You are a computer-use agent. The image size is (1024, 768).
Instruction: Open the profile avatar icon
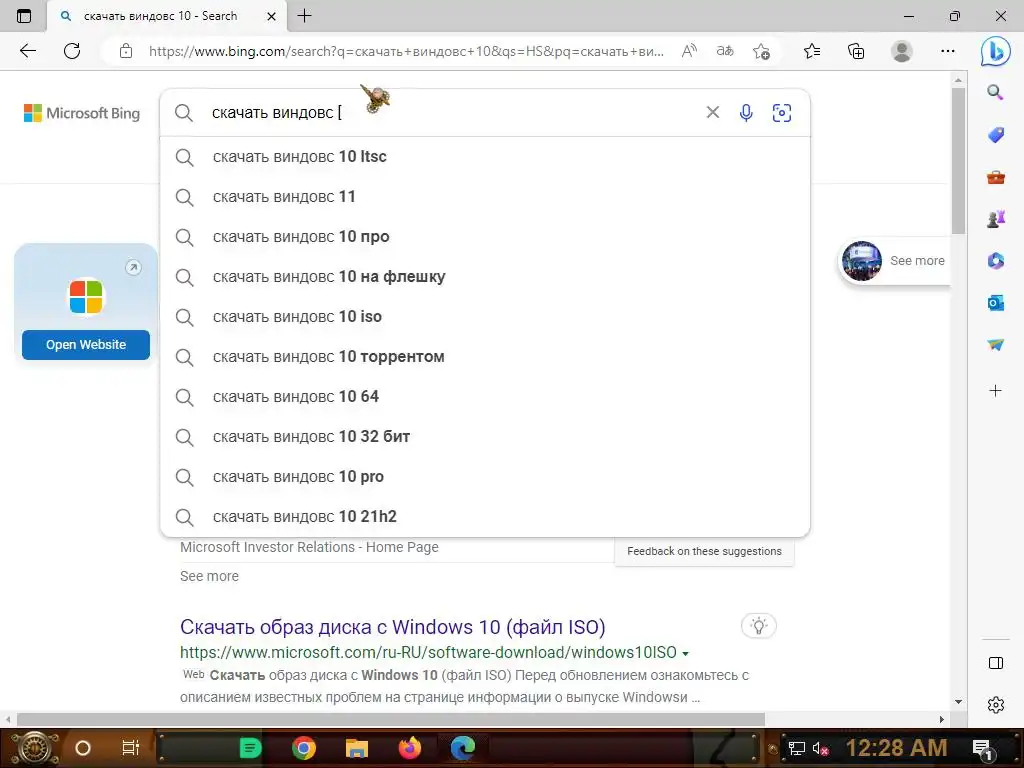[x=902, y=51]
